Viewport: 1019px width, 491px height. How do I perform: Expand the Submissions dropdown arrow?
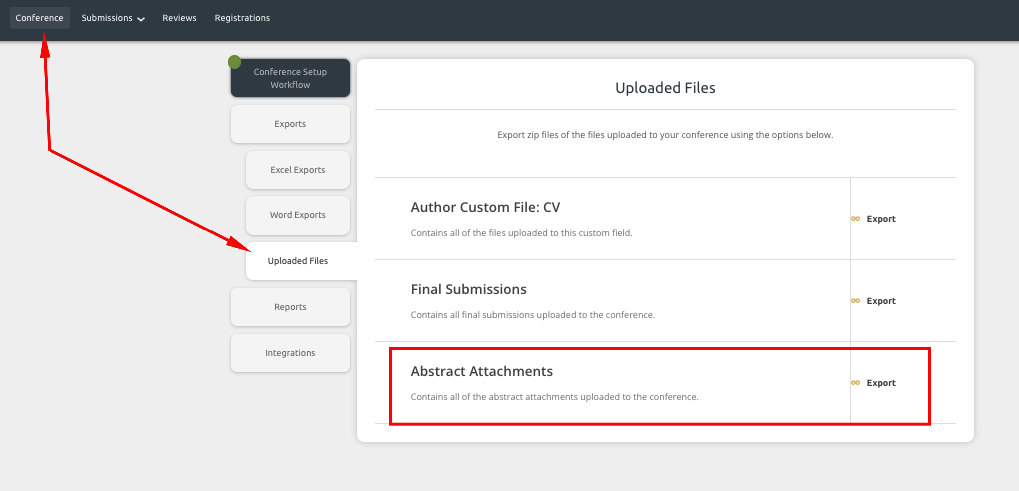pos(141,19)
